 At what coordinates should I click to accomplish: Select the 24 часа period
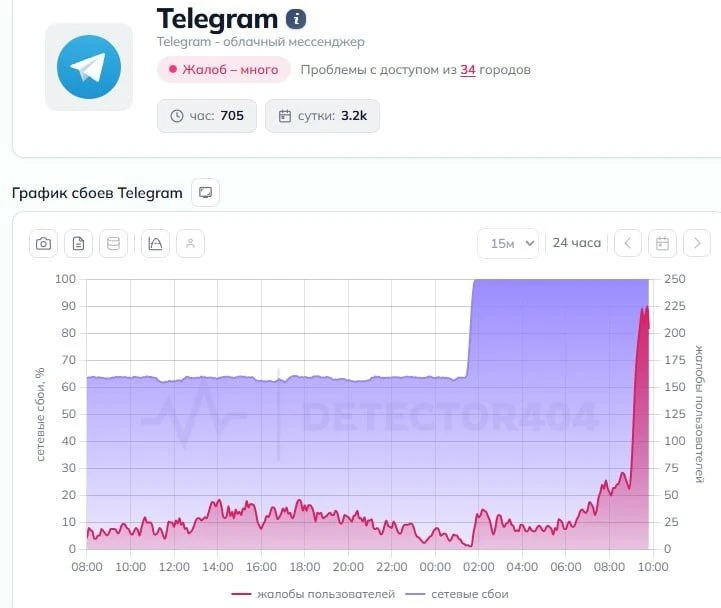(577, 243)
